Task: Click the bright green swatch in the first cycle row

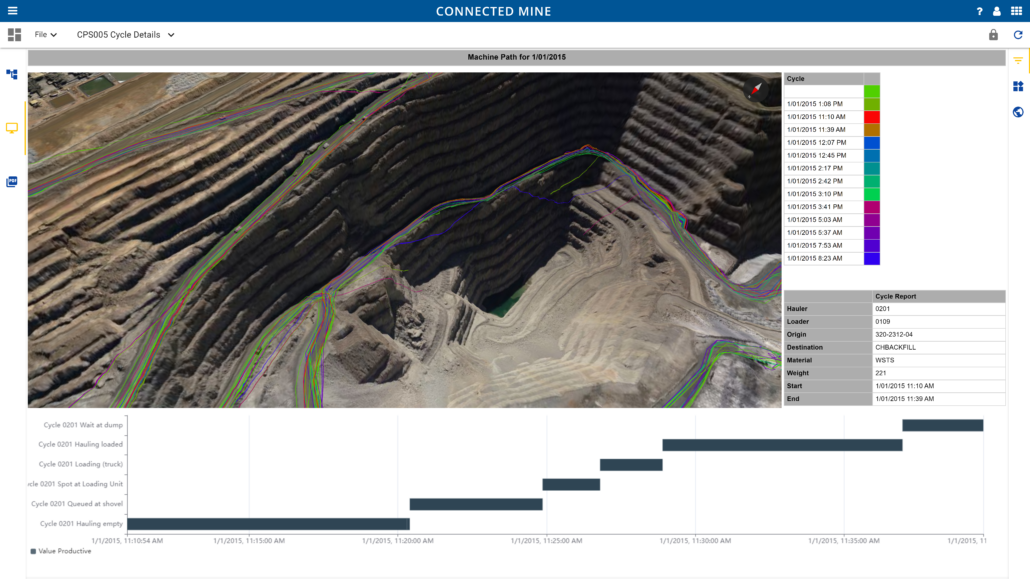Action: (872, 91)
